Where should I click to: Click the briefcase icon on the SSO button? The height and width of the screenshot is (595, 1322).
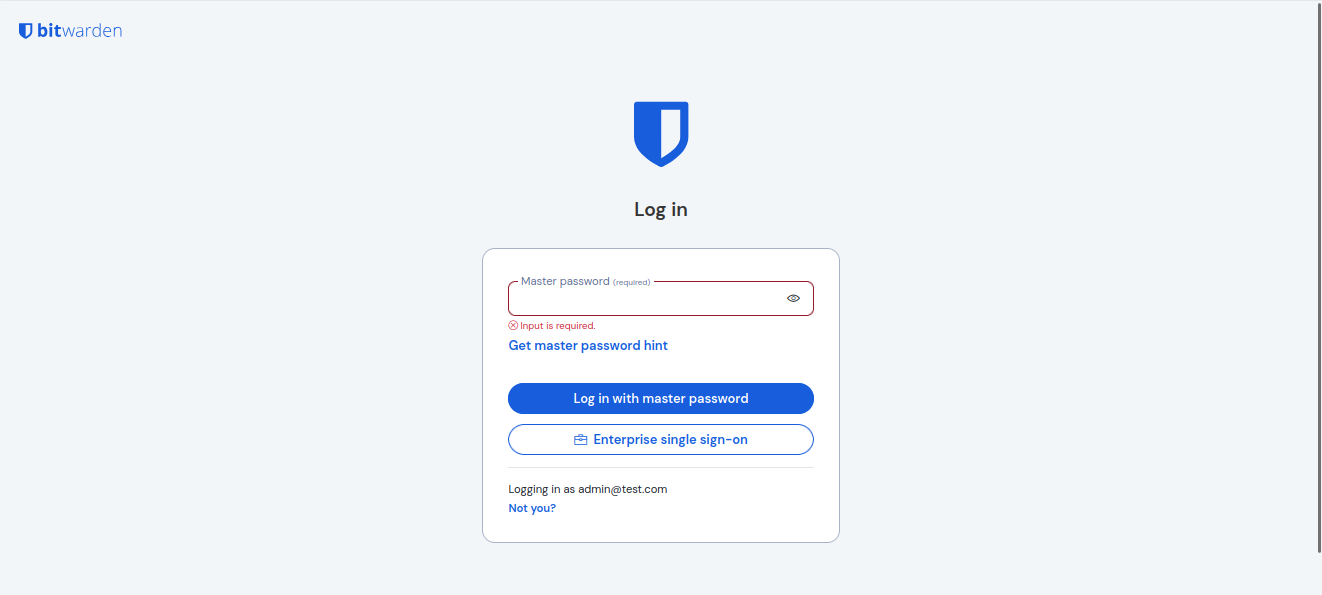(580, 440)
